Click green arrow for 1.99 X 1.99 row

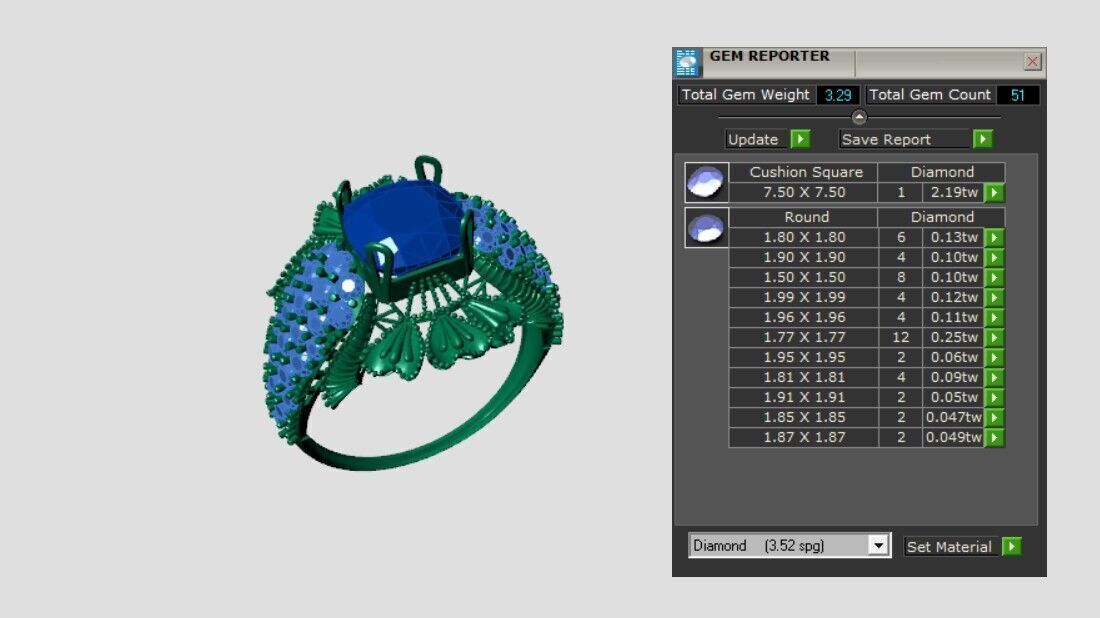click(994, 297)
